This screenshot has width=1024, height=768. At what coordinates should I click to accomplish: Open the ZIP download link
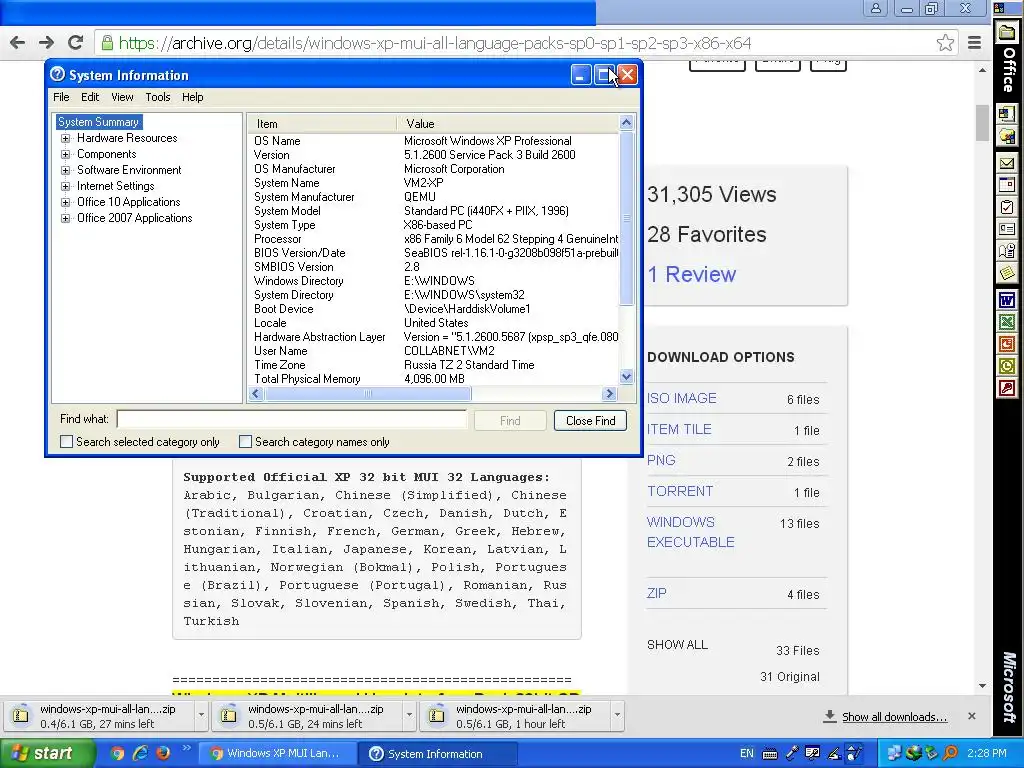[656, 593]
